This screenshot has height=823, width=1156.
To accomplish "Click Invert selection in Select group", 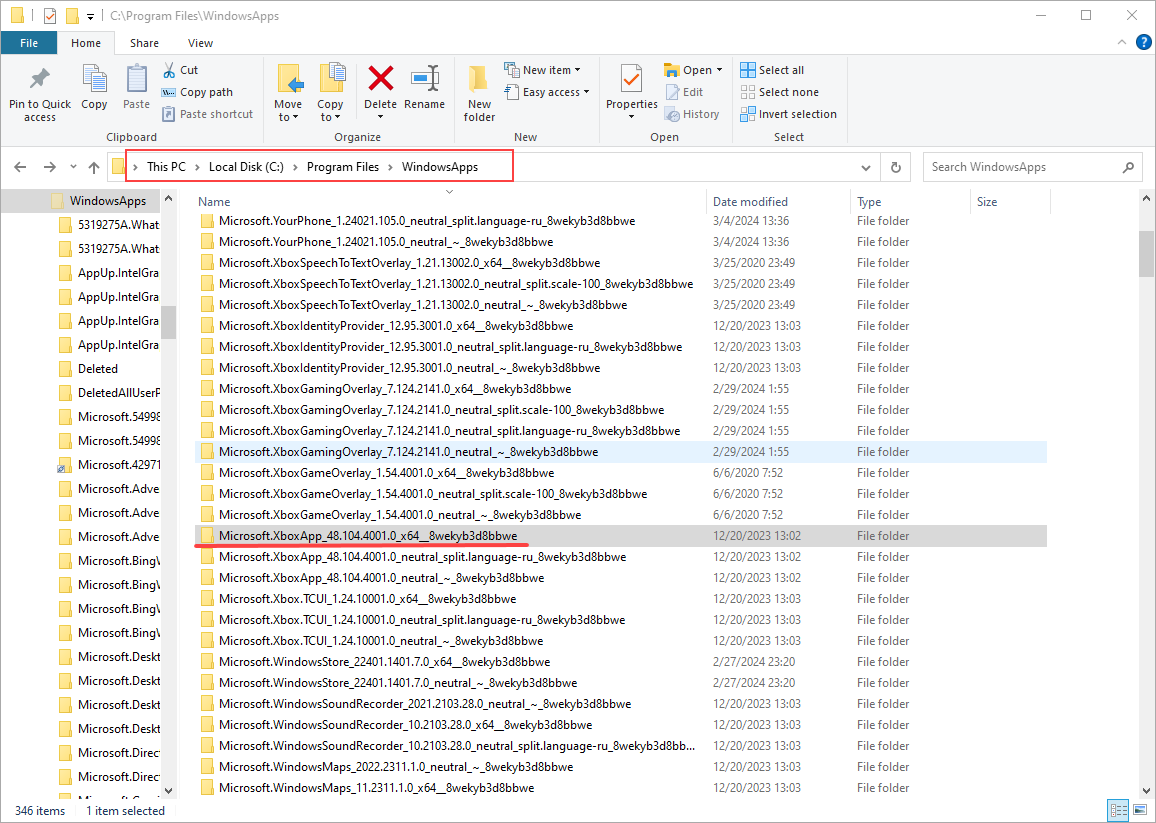I will 788,114.
